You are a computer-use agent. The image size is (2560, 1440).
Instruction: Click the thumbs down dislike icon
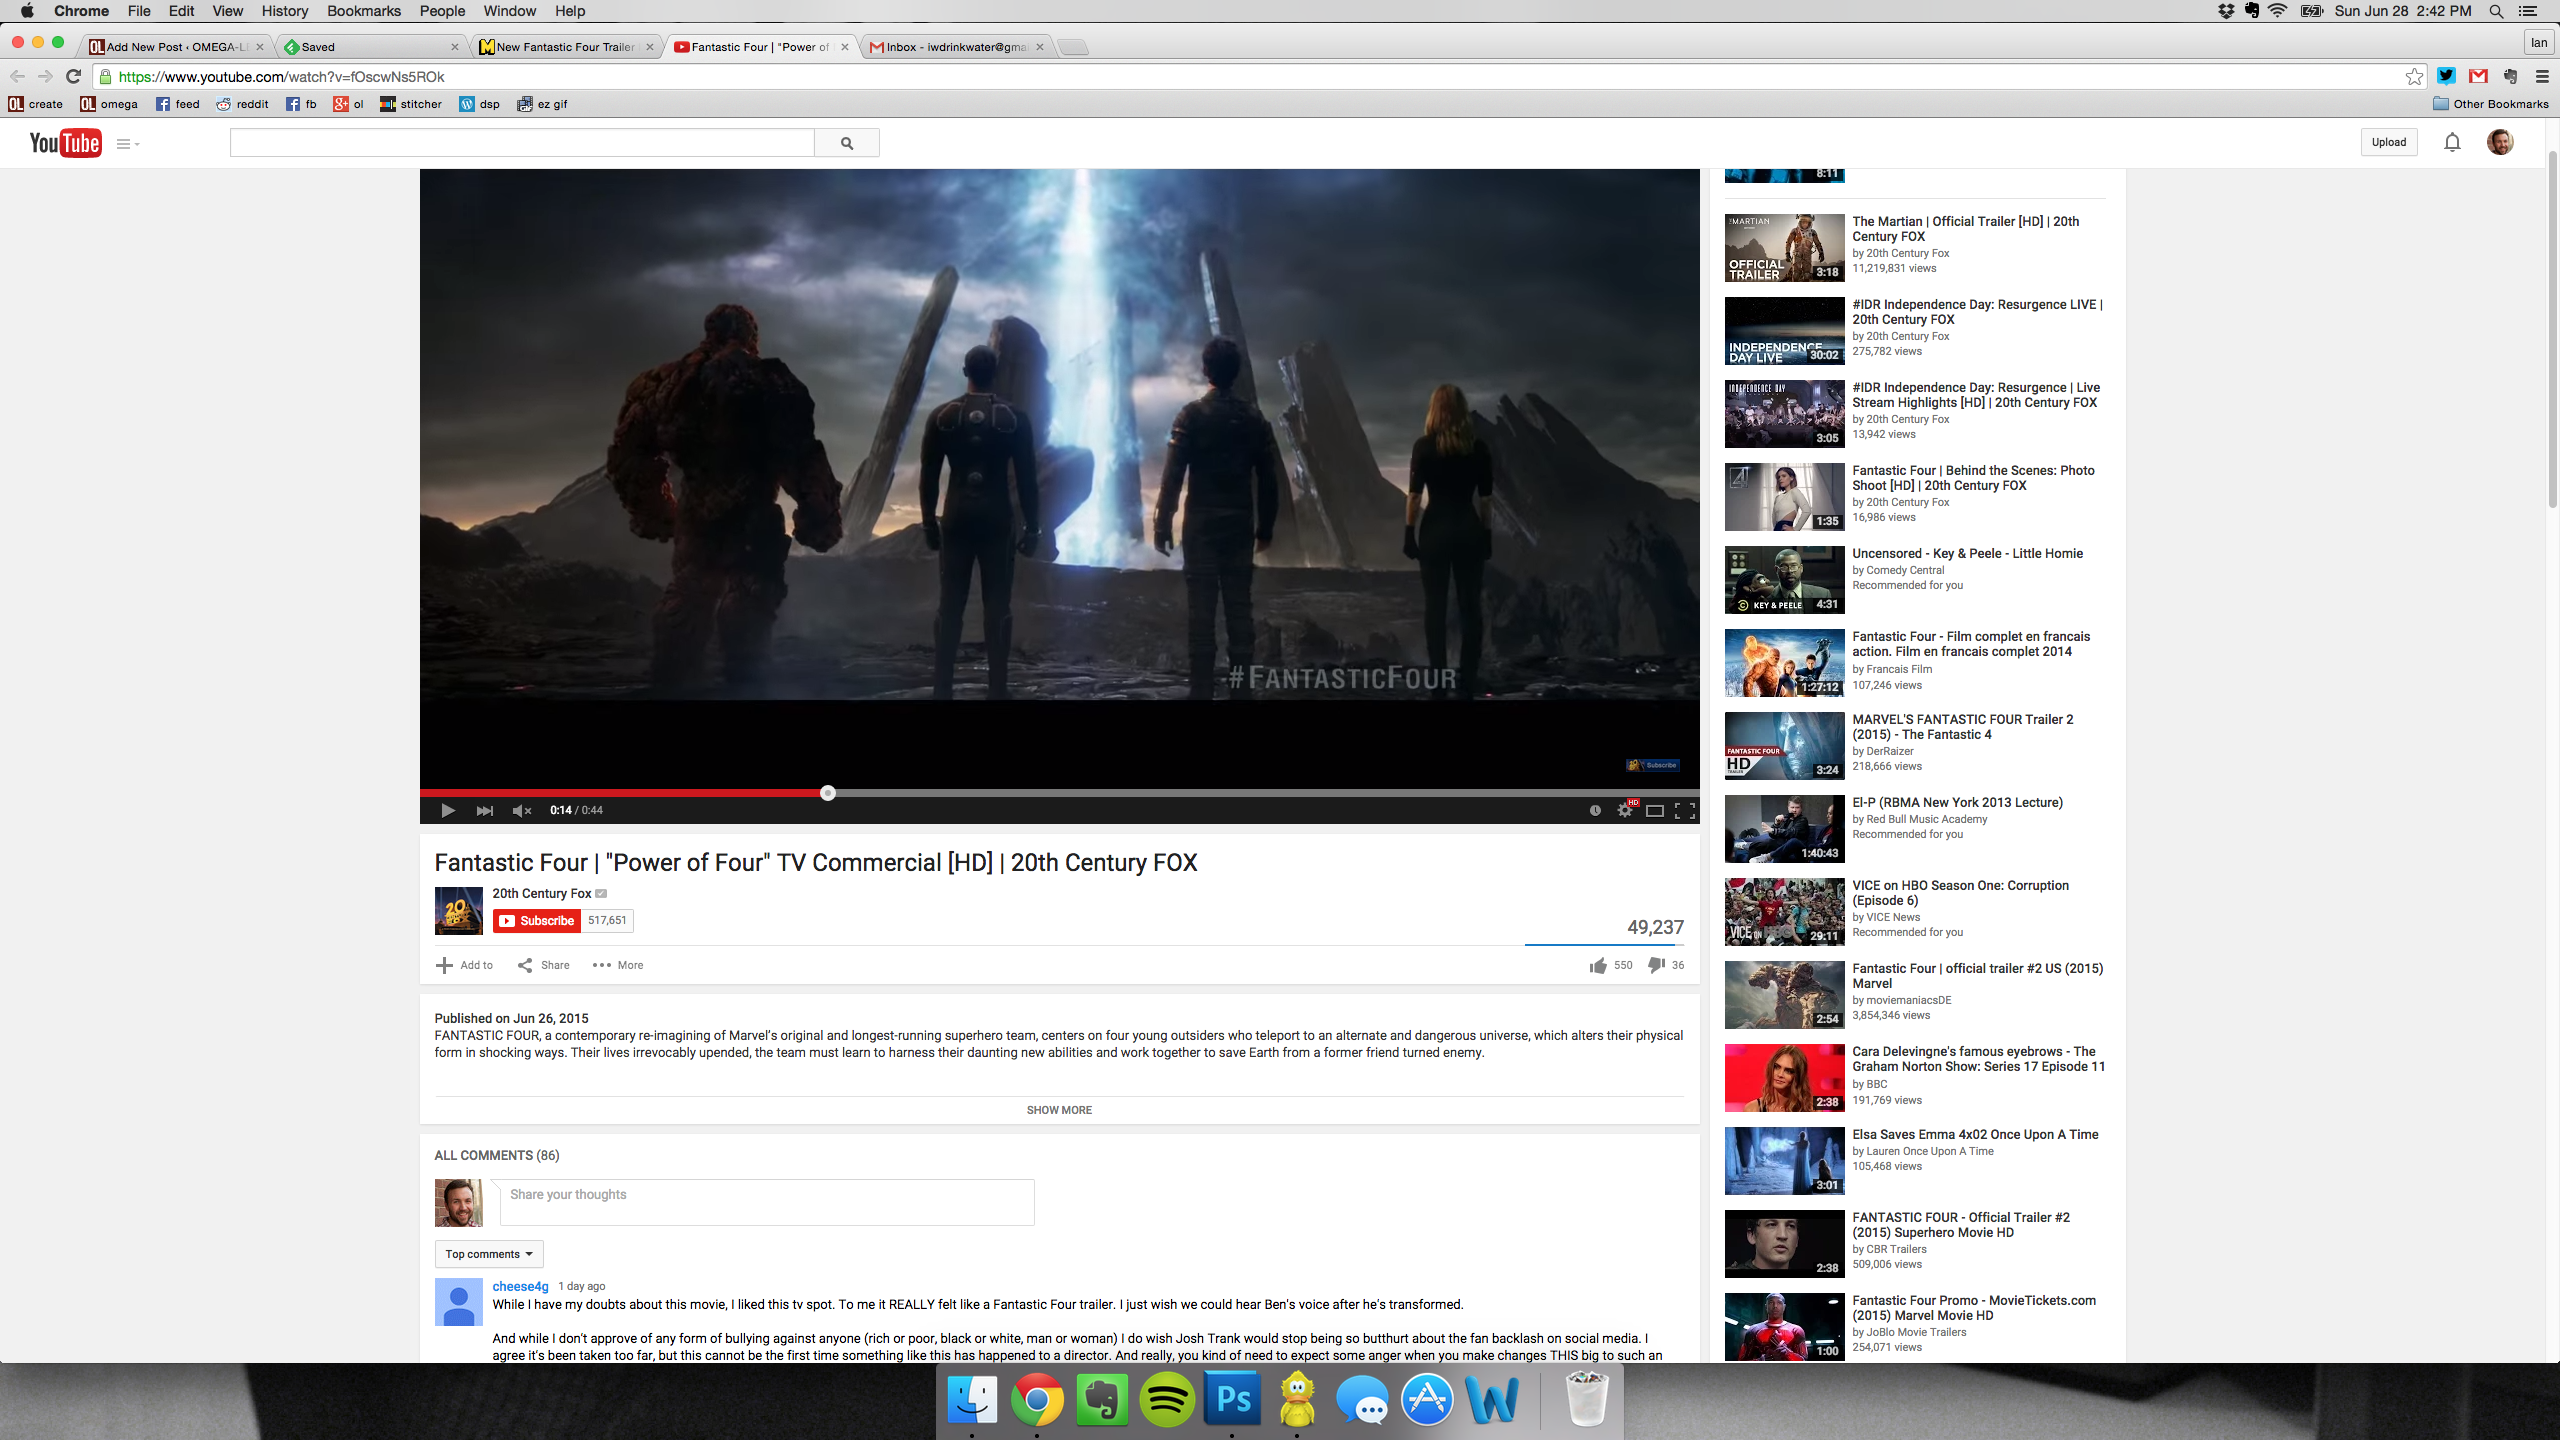[1656, 965]
